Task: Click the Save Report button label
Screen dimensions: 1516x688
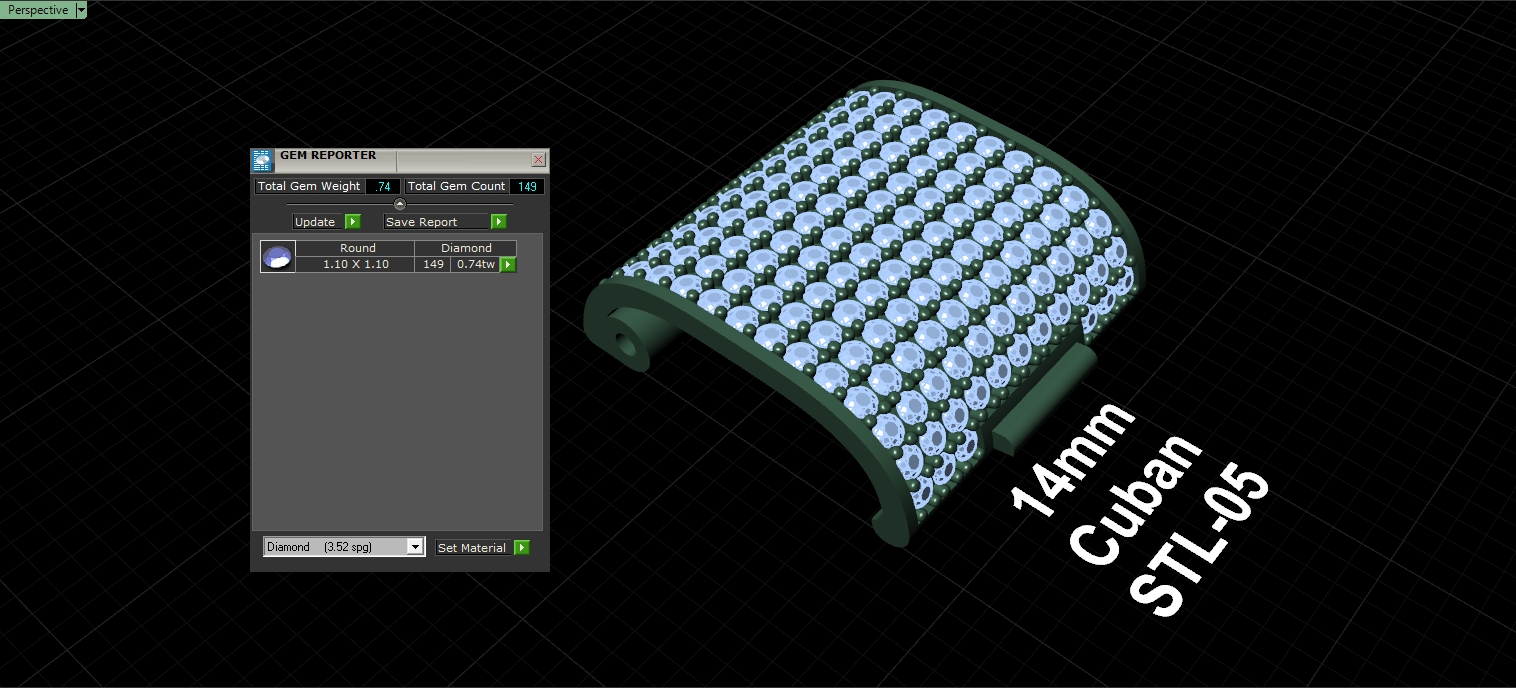Action: [437, 222]
